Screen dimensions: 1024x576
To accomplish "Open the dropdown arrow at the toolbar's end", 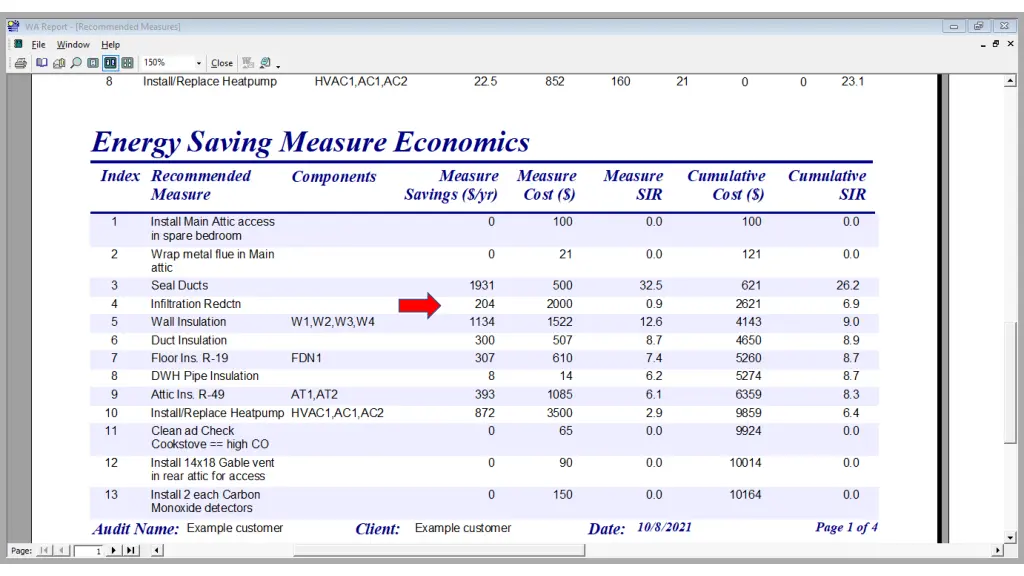I will (x=278, y=66).
